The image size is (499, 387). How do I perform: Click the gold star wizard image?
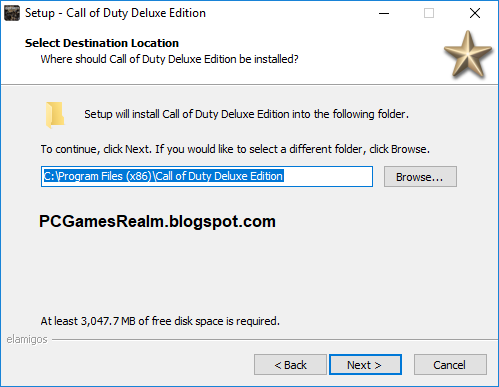pos(468,55)
